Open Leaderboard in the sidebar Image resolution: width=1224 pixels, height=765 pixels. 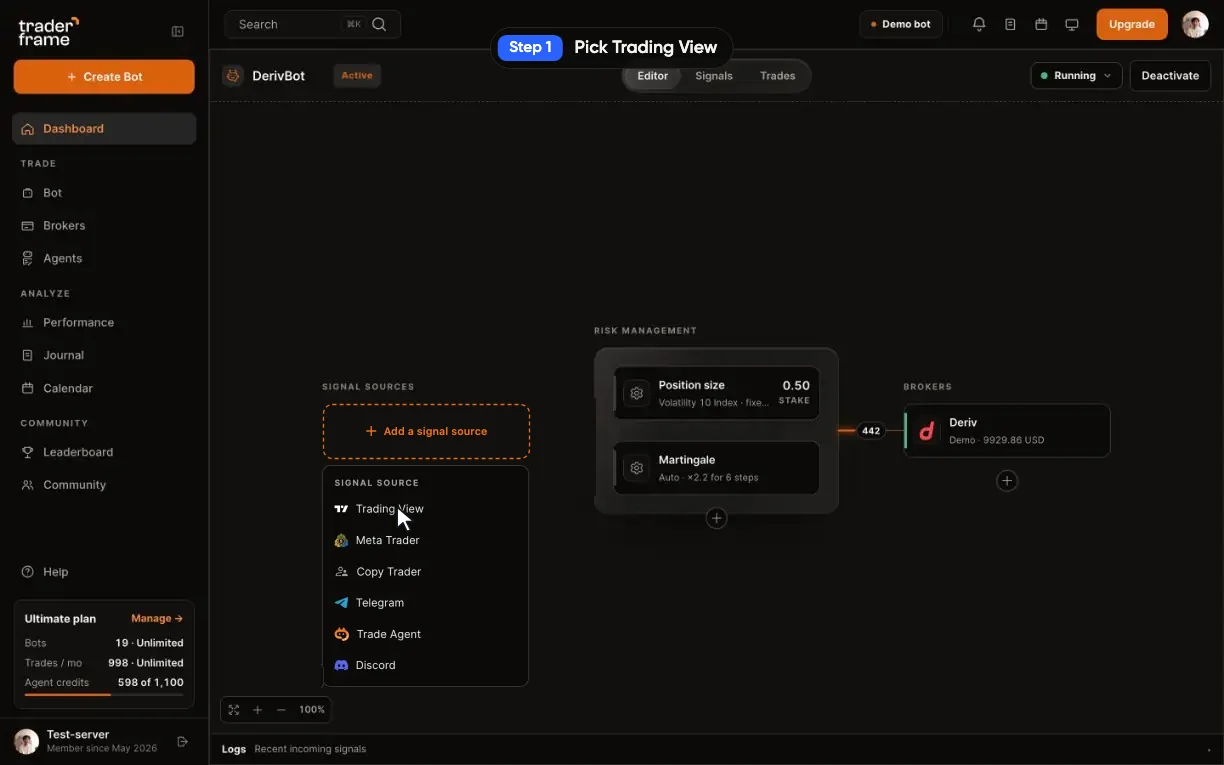[104, 452]
